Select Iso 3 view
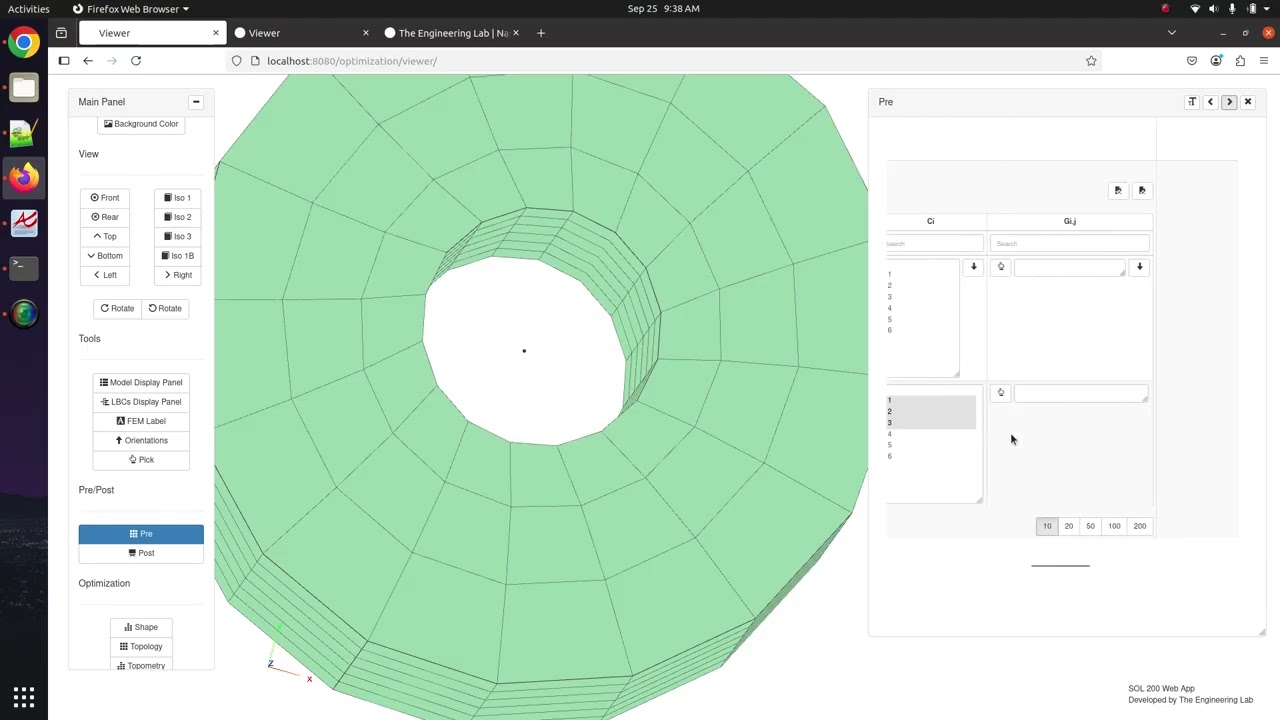The height and width of the screenshot is (720, 1280). [177, 236]
